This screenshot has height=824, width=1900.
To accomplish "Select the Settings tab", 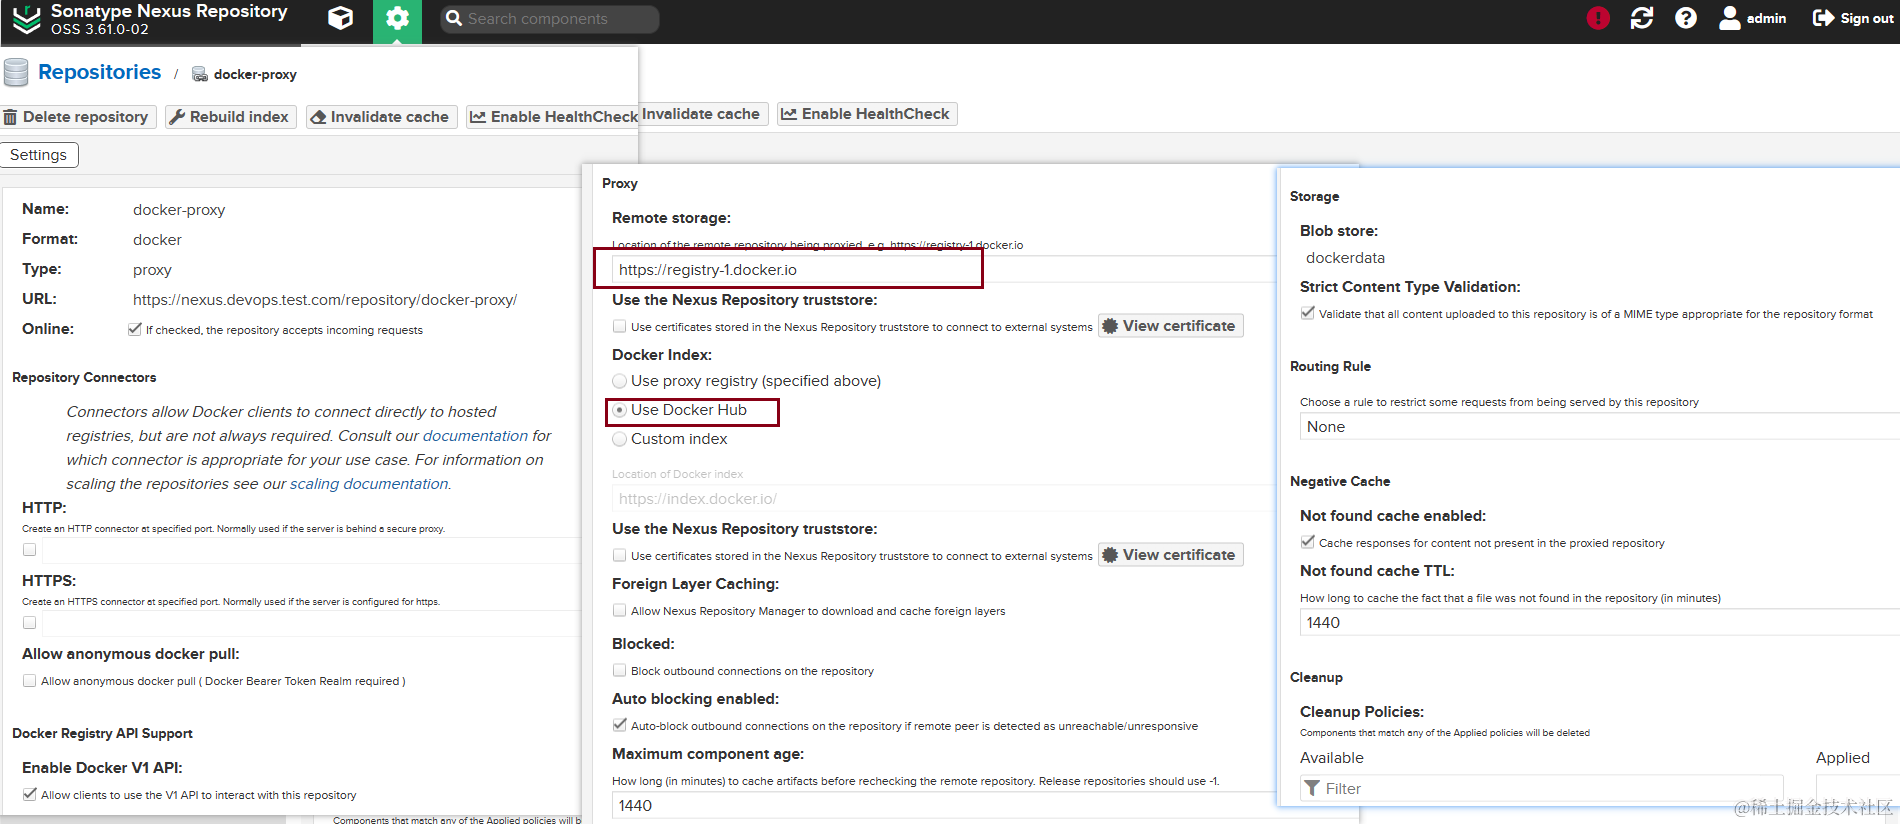I will [x=39, y=155].
